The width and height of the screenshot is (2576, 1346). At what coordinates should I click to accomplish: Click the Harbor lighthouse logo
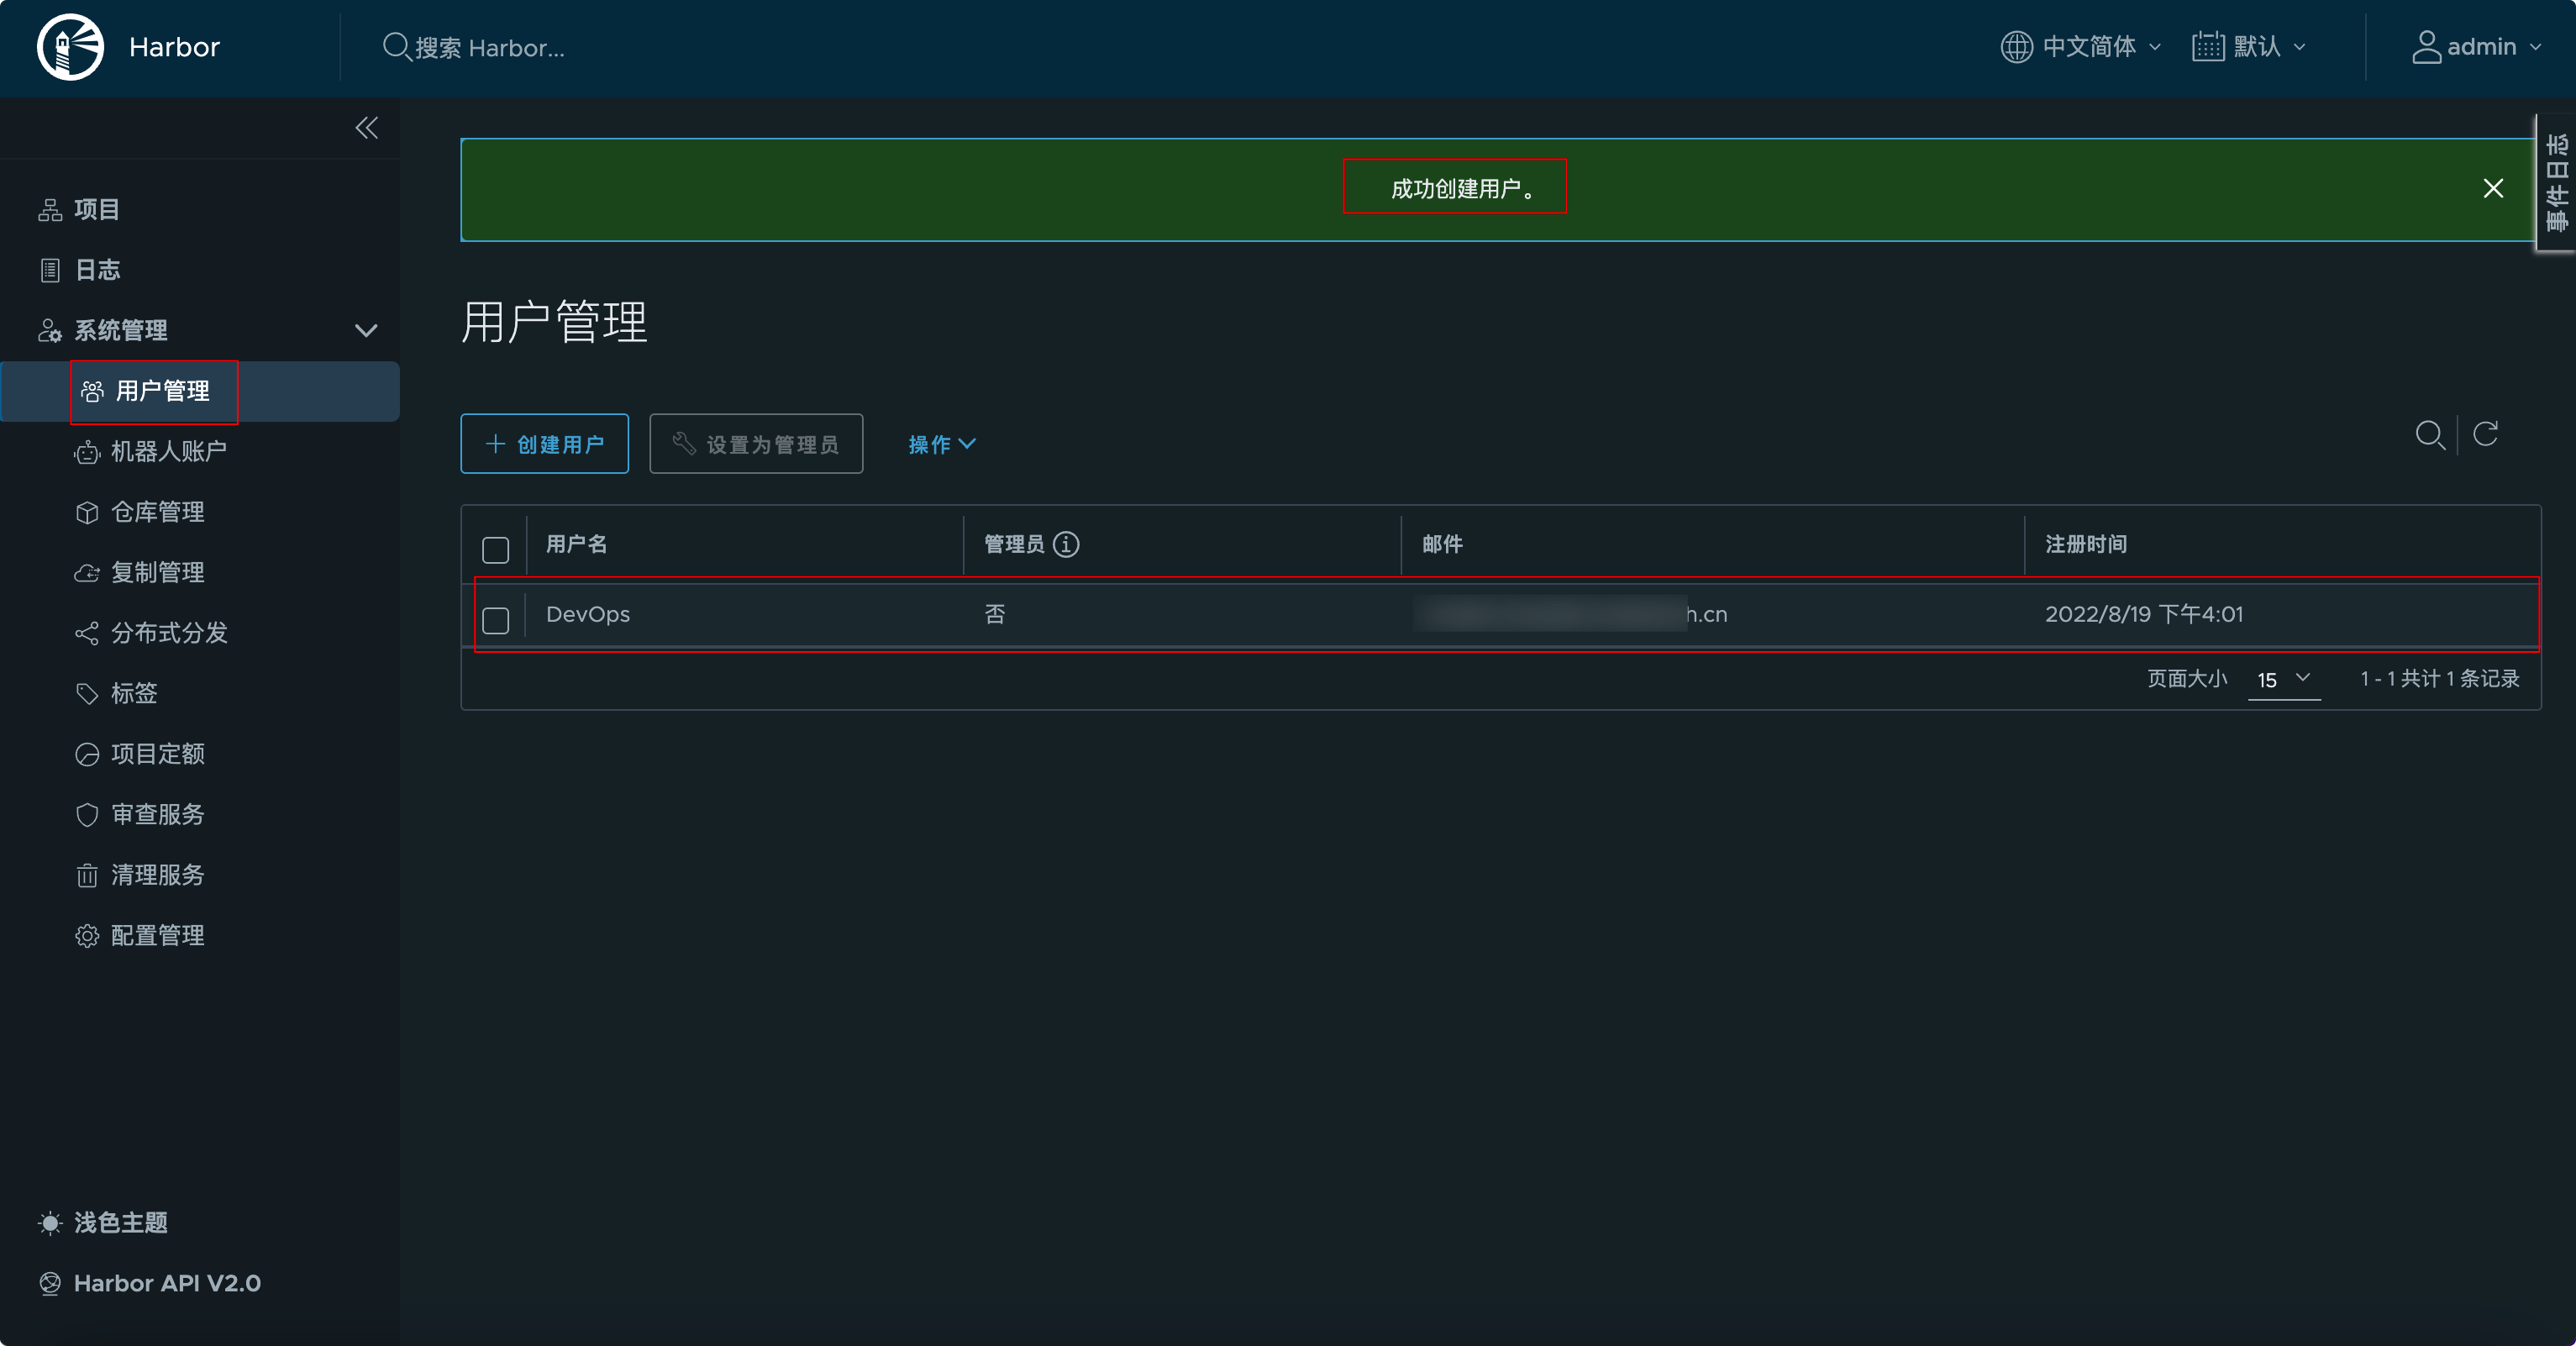click(x=70, y=47)
